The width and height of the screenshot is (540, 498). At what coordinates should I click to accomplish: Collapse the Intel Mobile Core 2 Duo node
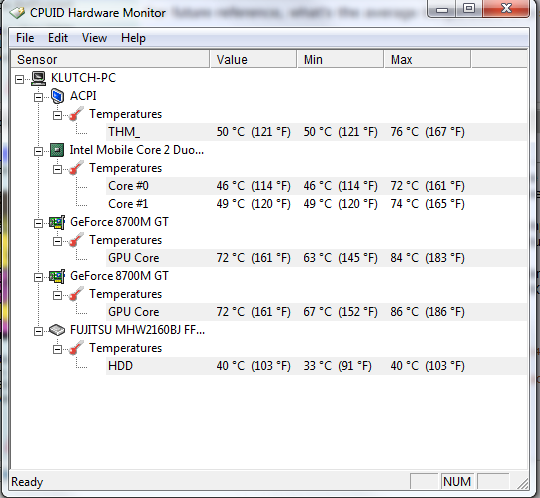pyautogui.click(x=38, y=151)
